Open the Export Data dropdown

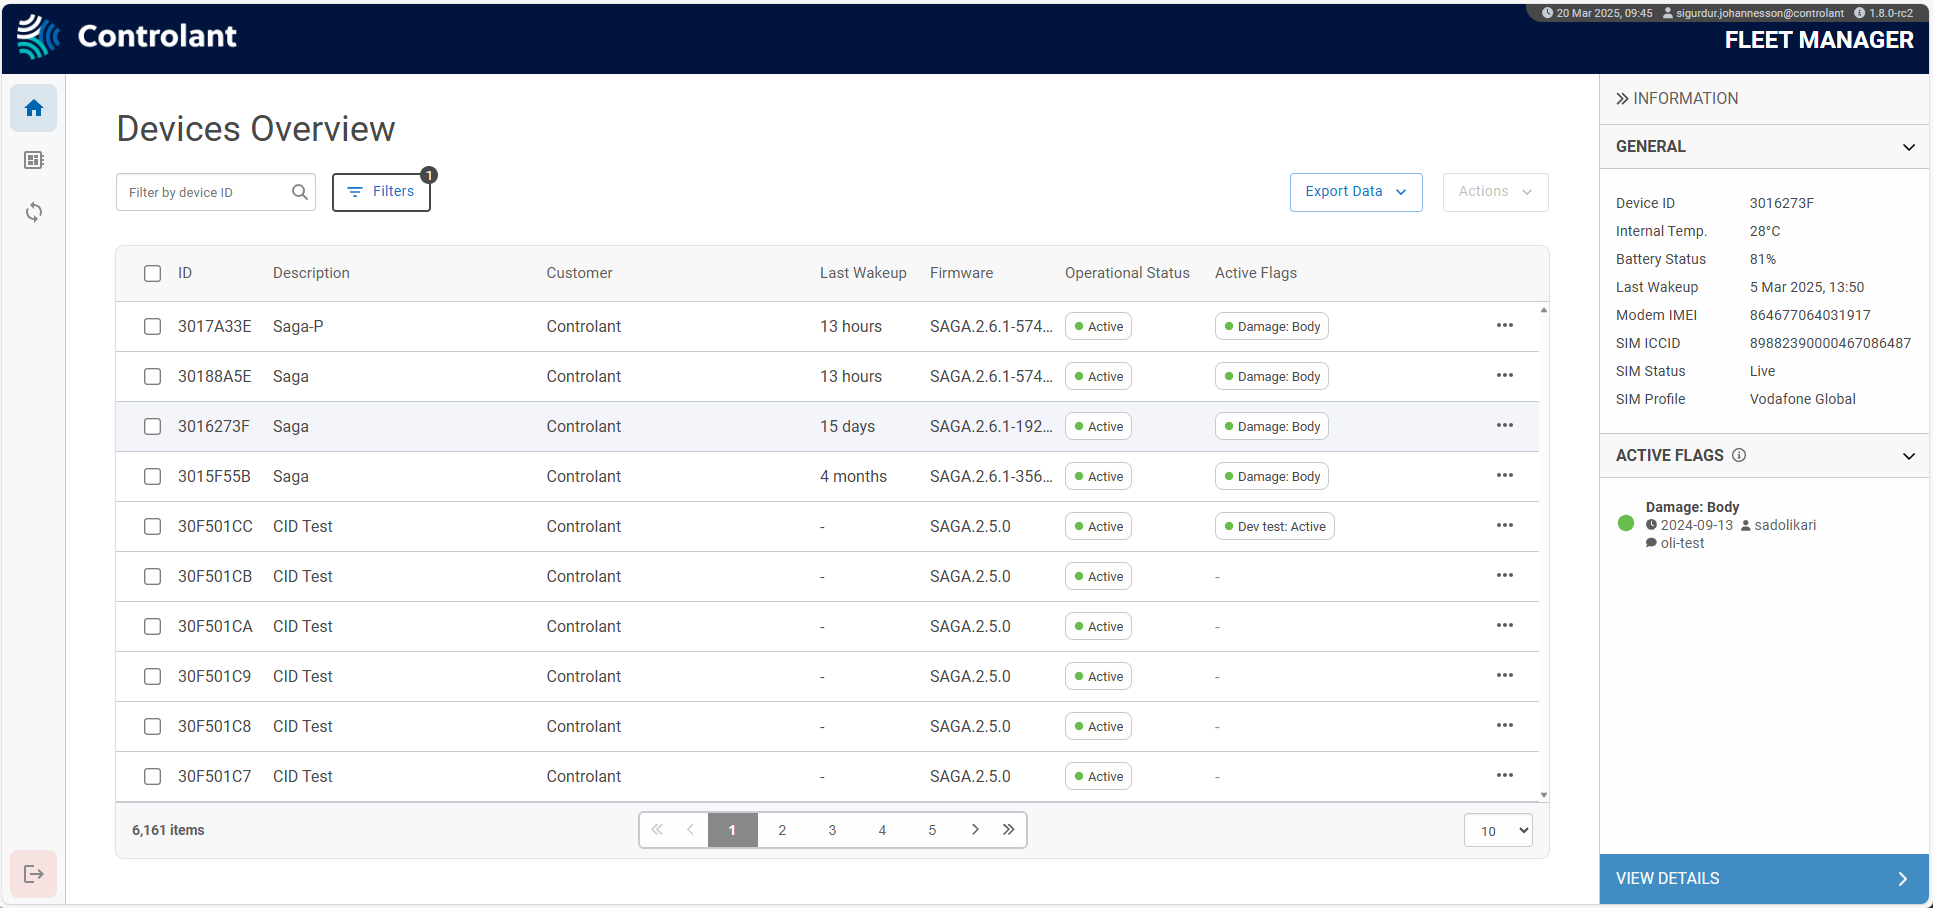1356,192
